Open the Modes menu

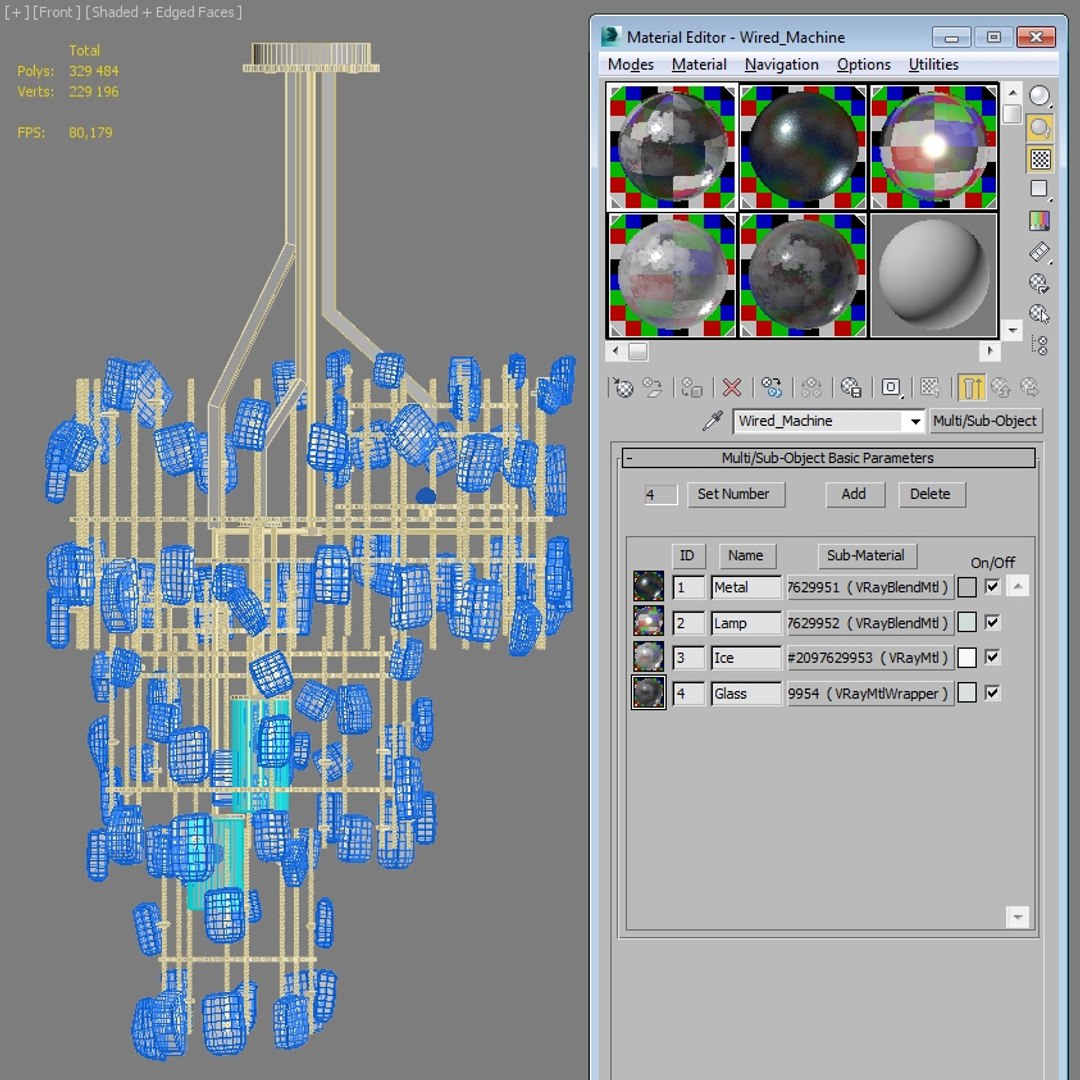630,64
